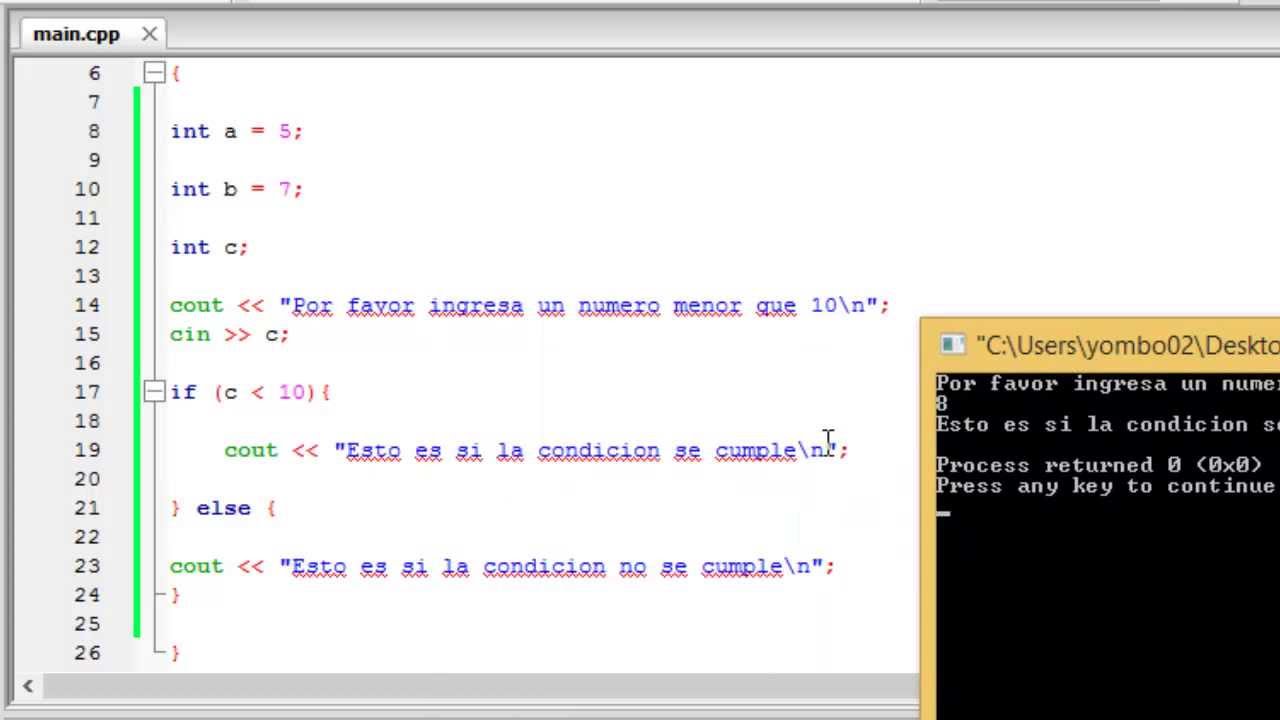Click 'Press any key to continue' in console
Screen dimensions: 1280x720
click(x=1105, y=486)
